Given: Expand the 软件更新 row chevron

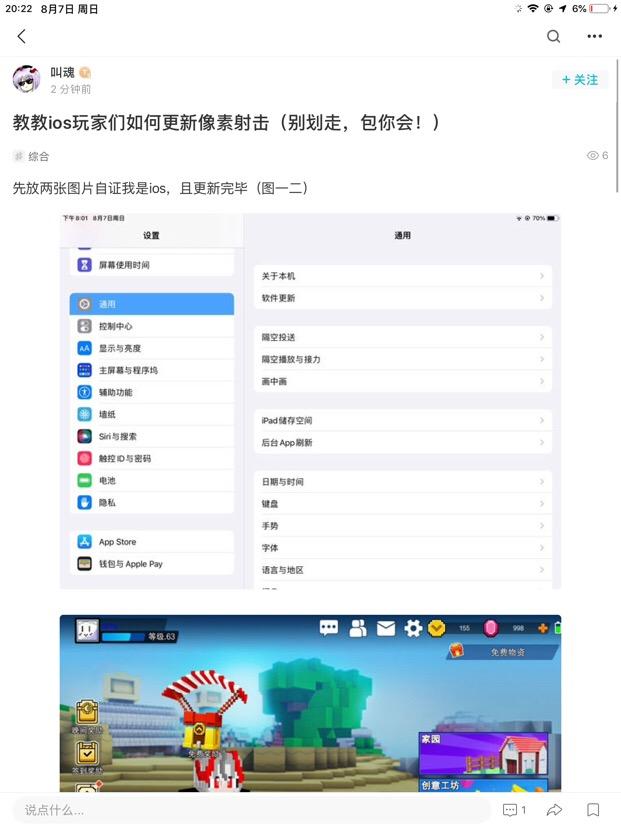Looking at the screenshot, I should click(542, 298).
